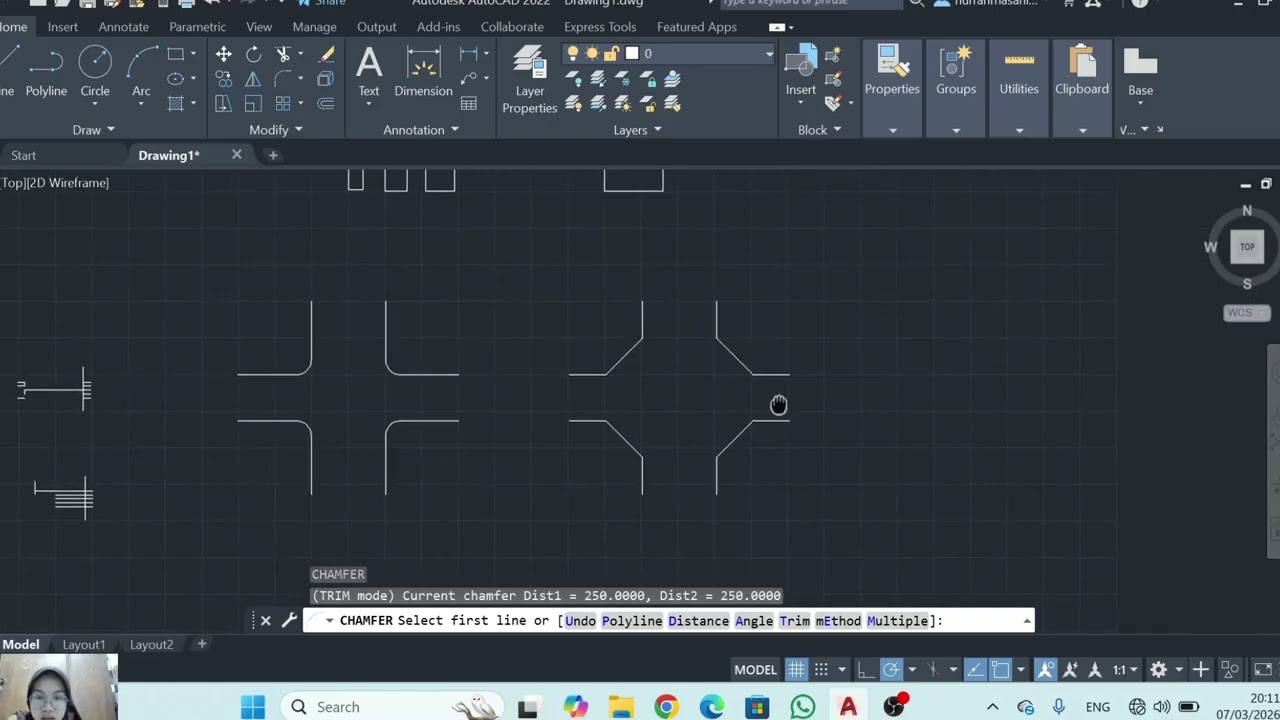The image size is (1280, 720).
Task: Activate the Move tool
Action: tap(224, 54)
